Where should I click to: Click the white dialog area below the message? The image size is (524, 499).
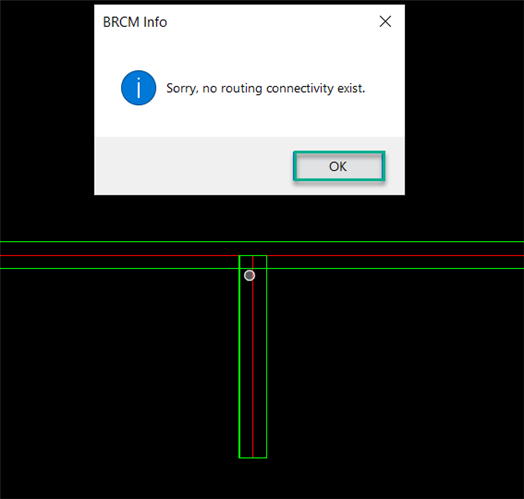click(249, 122)
